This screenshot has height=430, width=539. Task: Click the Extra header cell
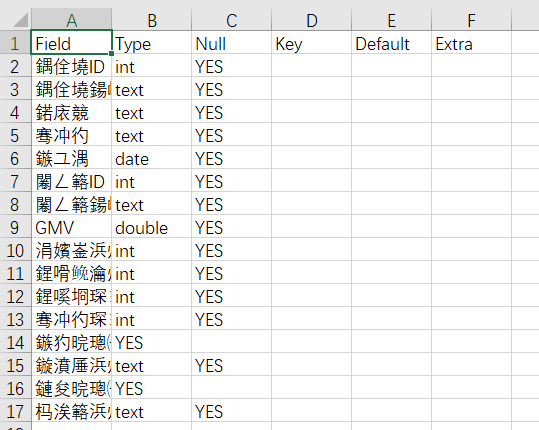coord(471,43)
